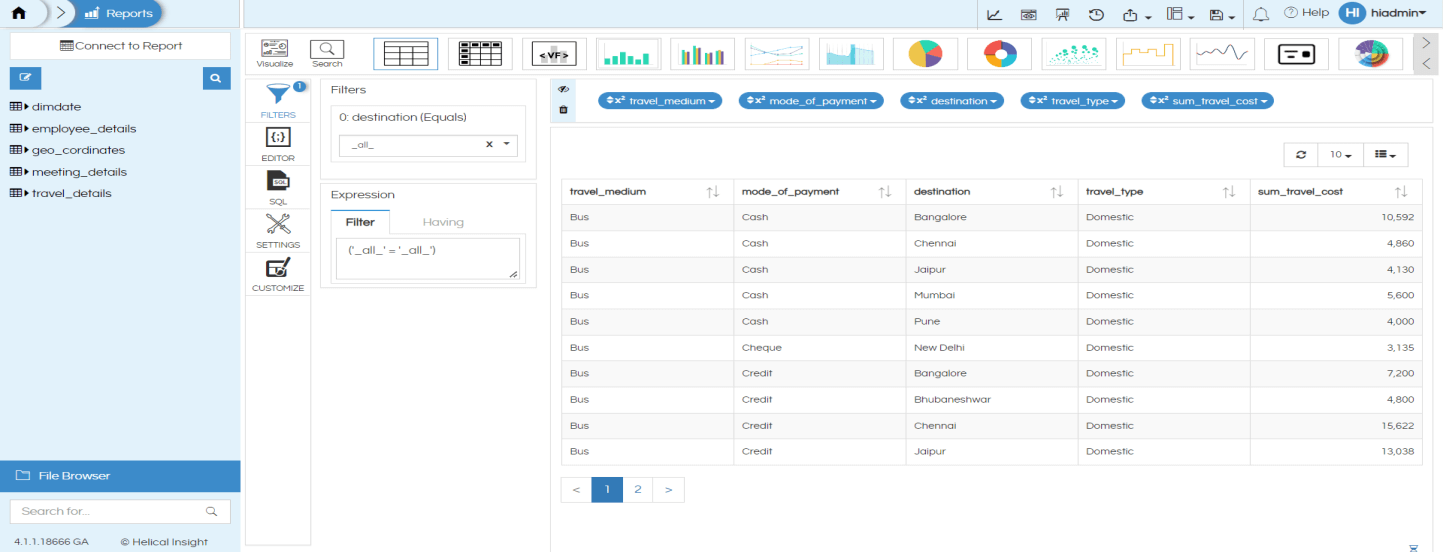Select the green bar chart visualization

628,54
